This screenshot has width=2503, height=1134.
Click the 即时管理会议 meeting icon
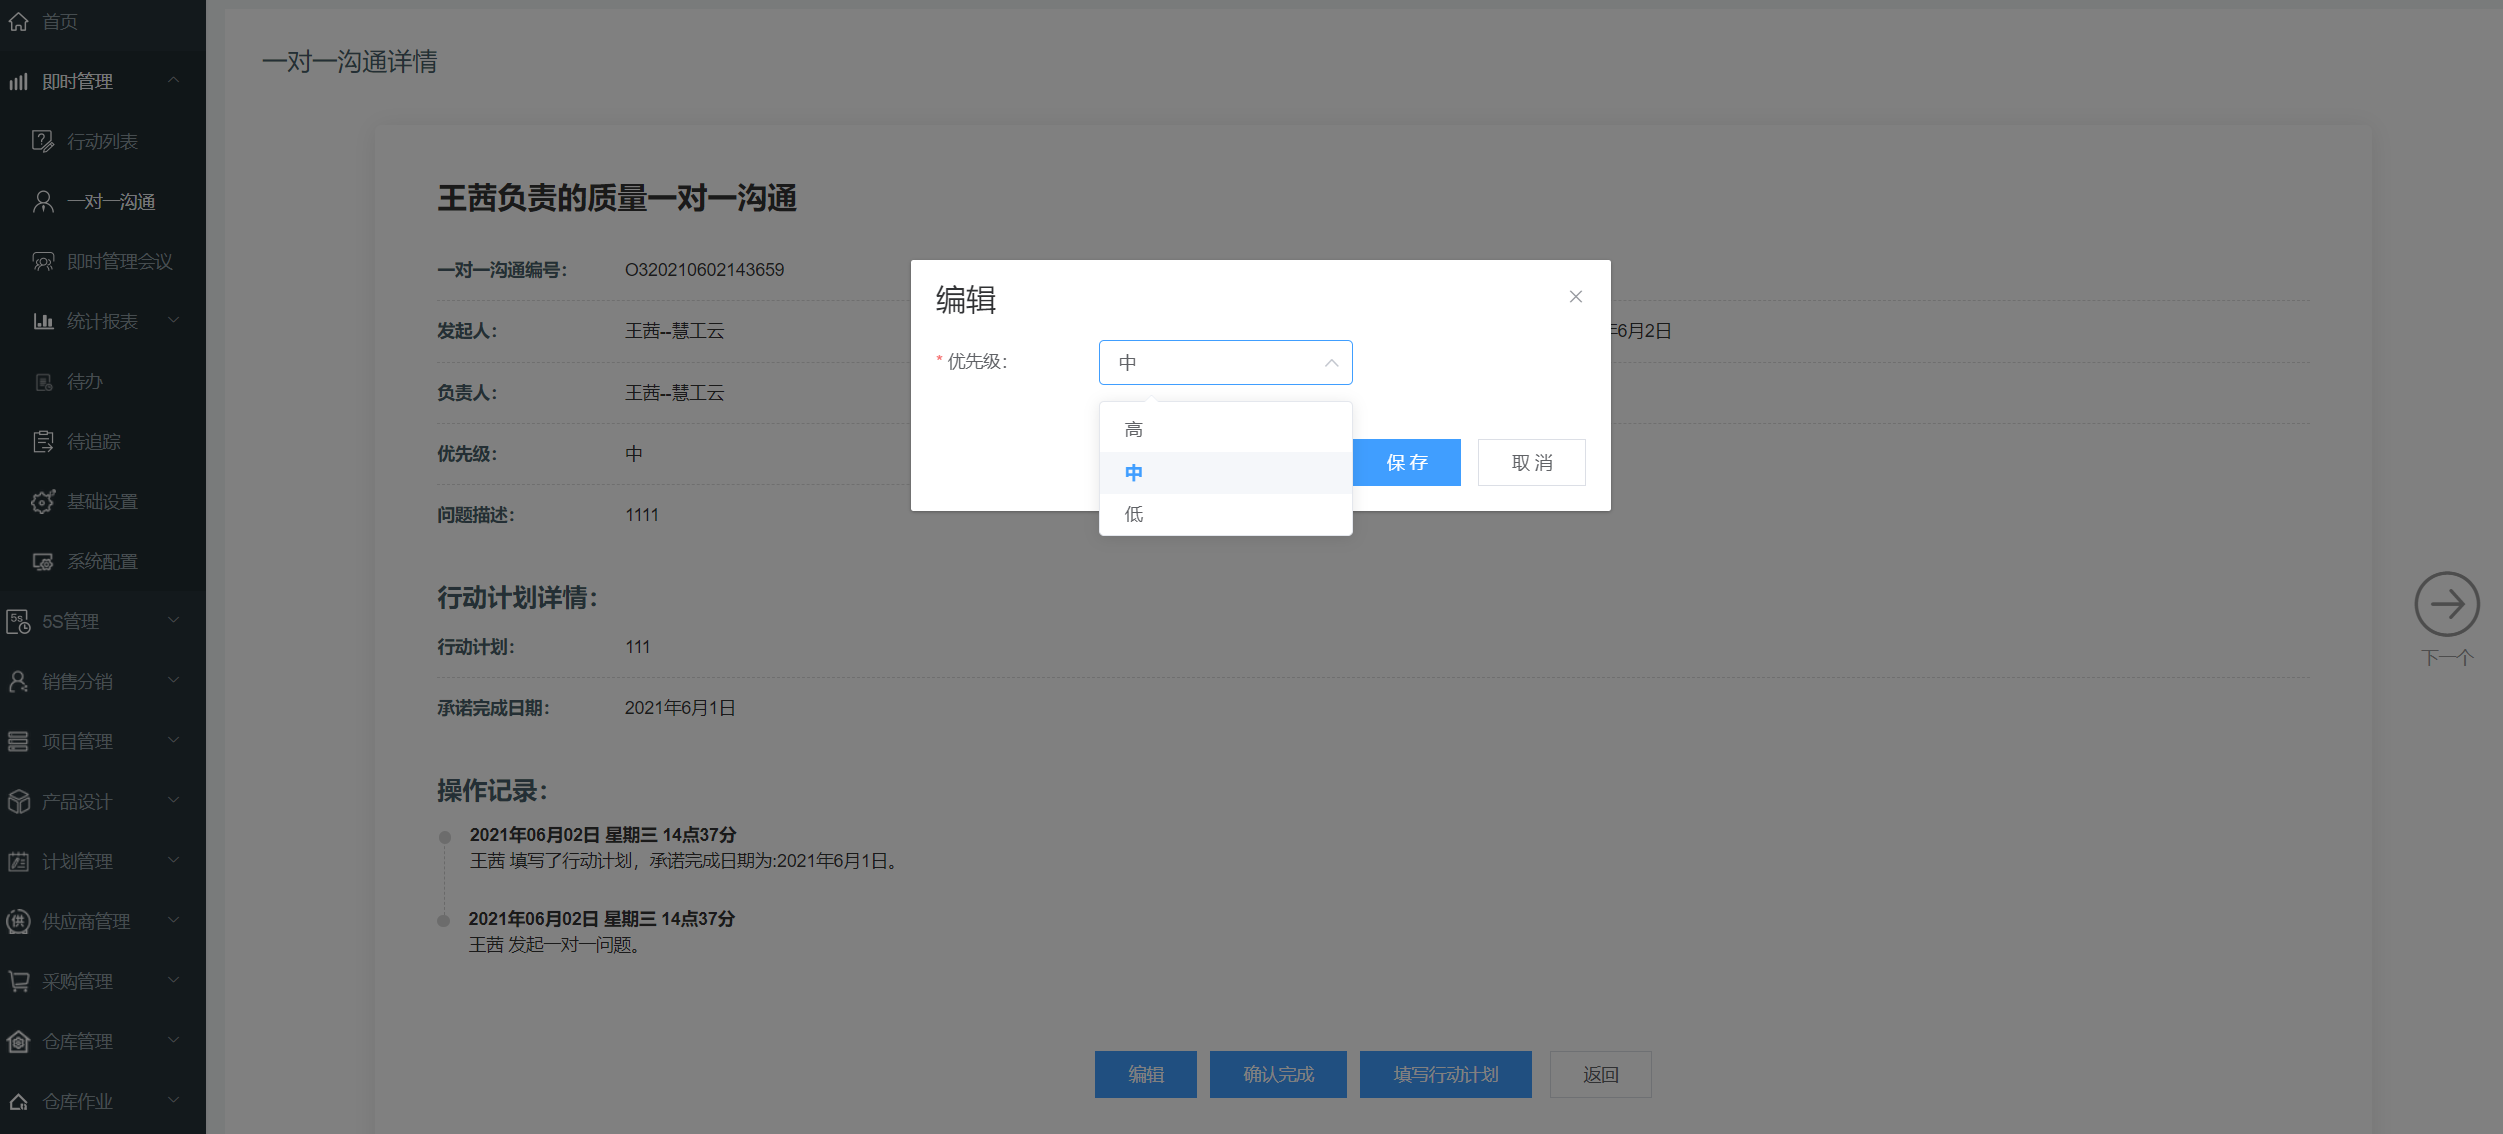(x=43, y=261)
